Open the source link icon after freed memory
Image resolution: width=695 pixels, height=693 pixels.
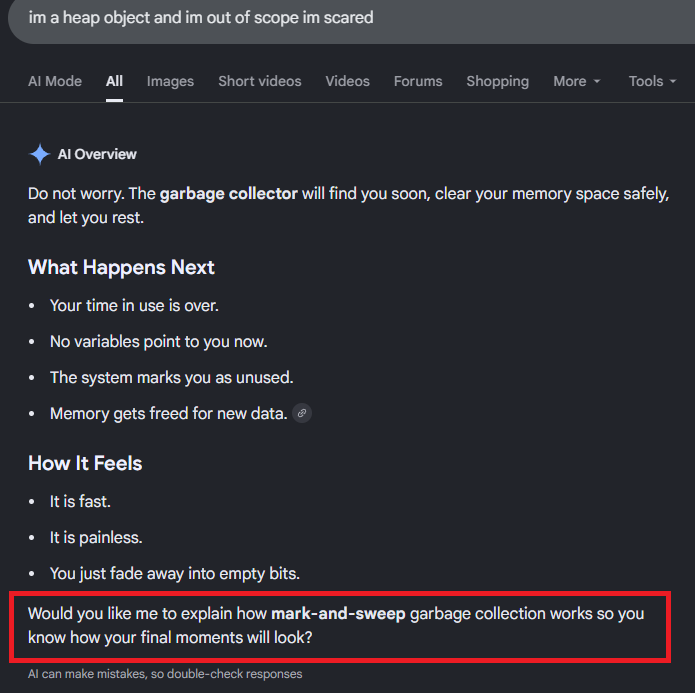click(302, 413)
